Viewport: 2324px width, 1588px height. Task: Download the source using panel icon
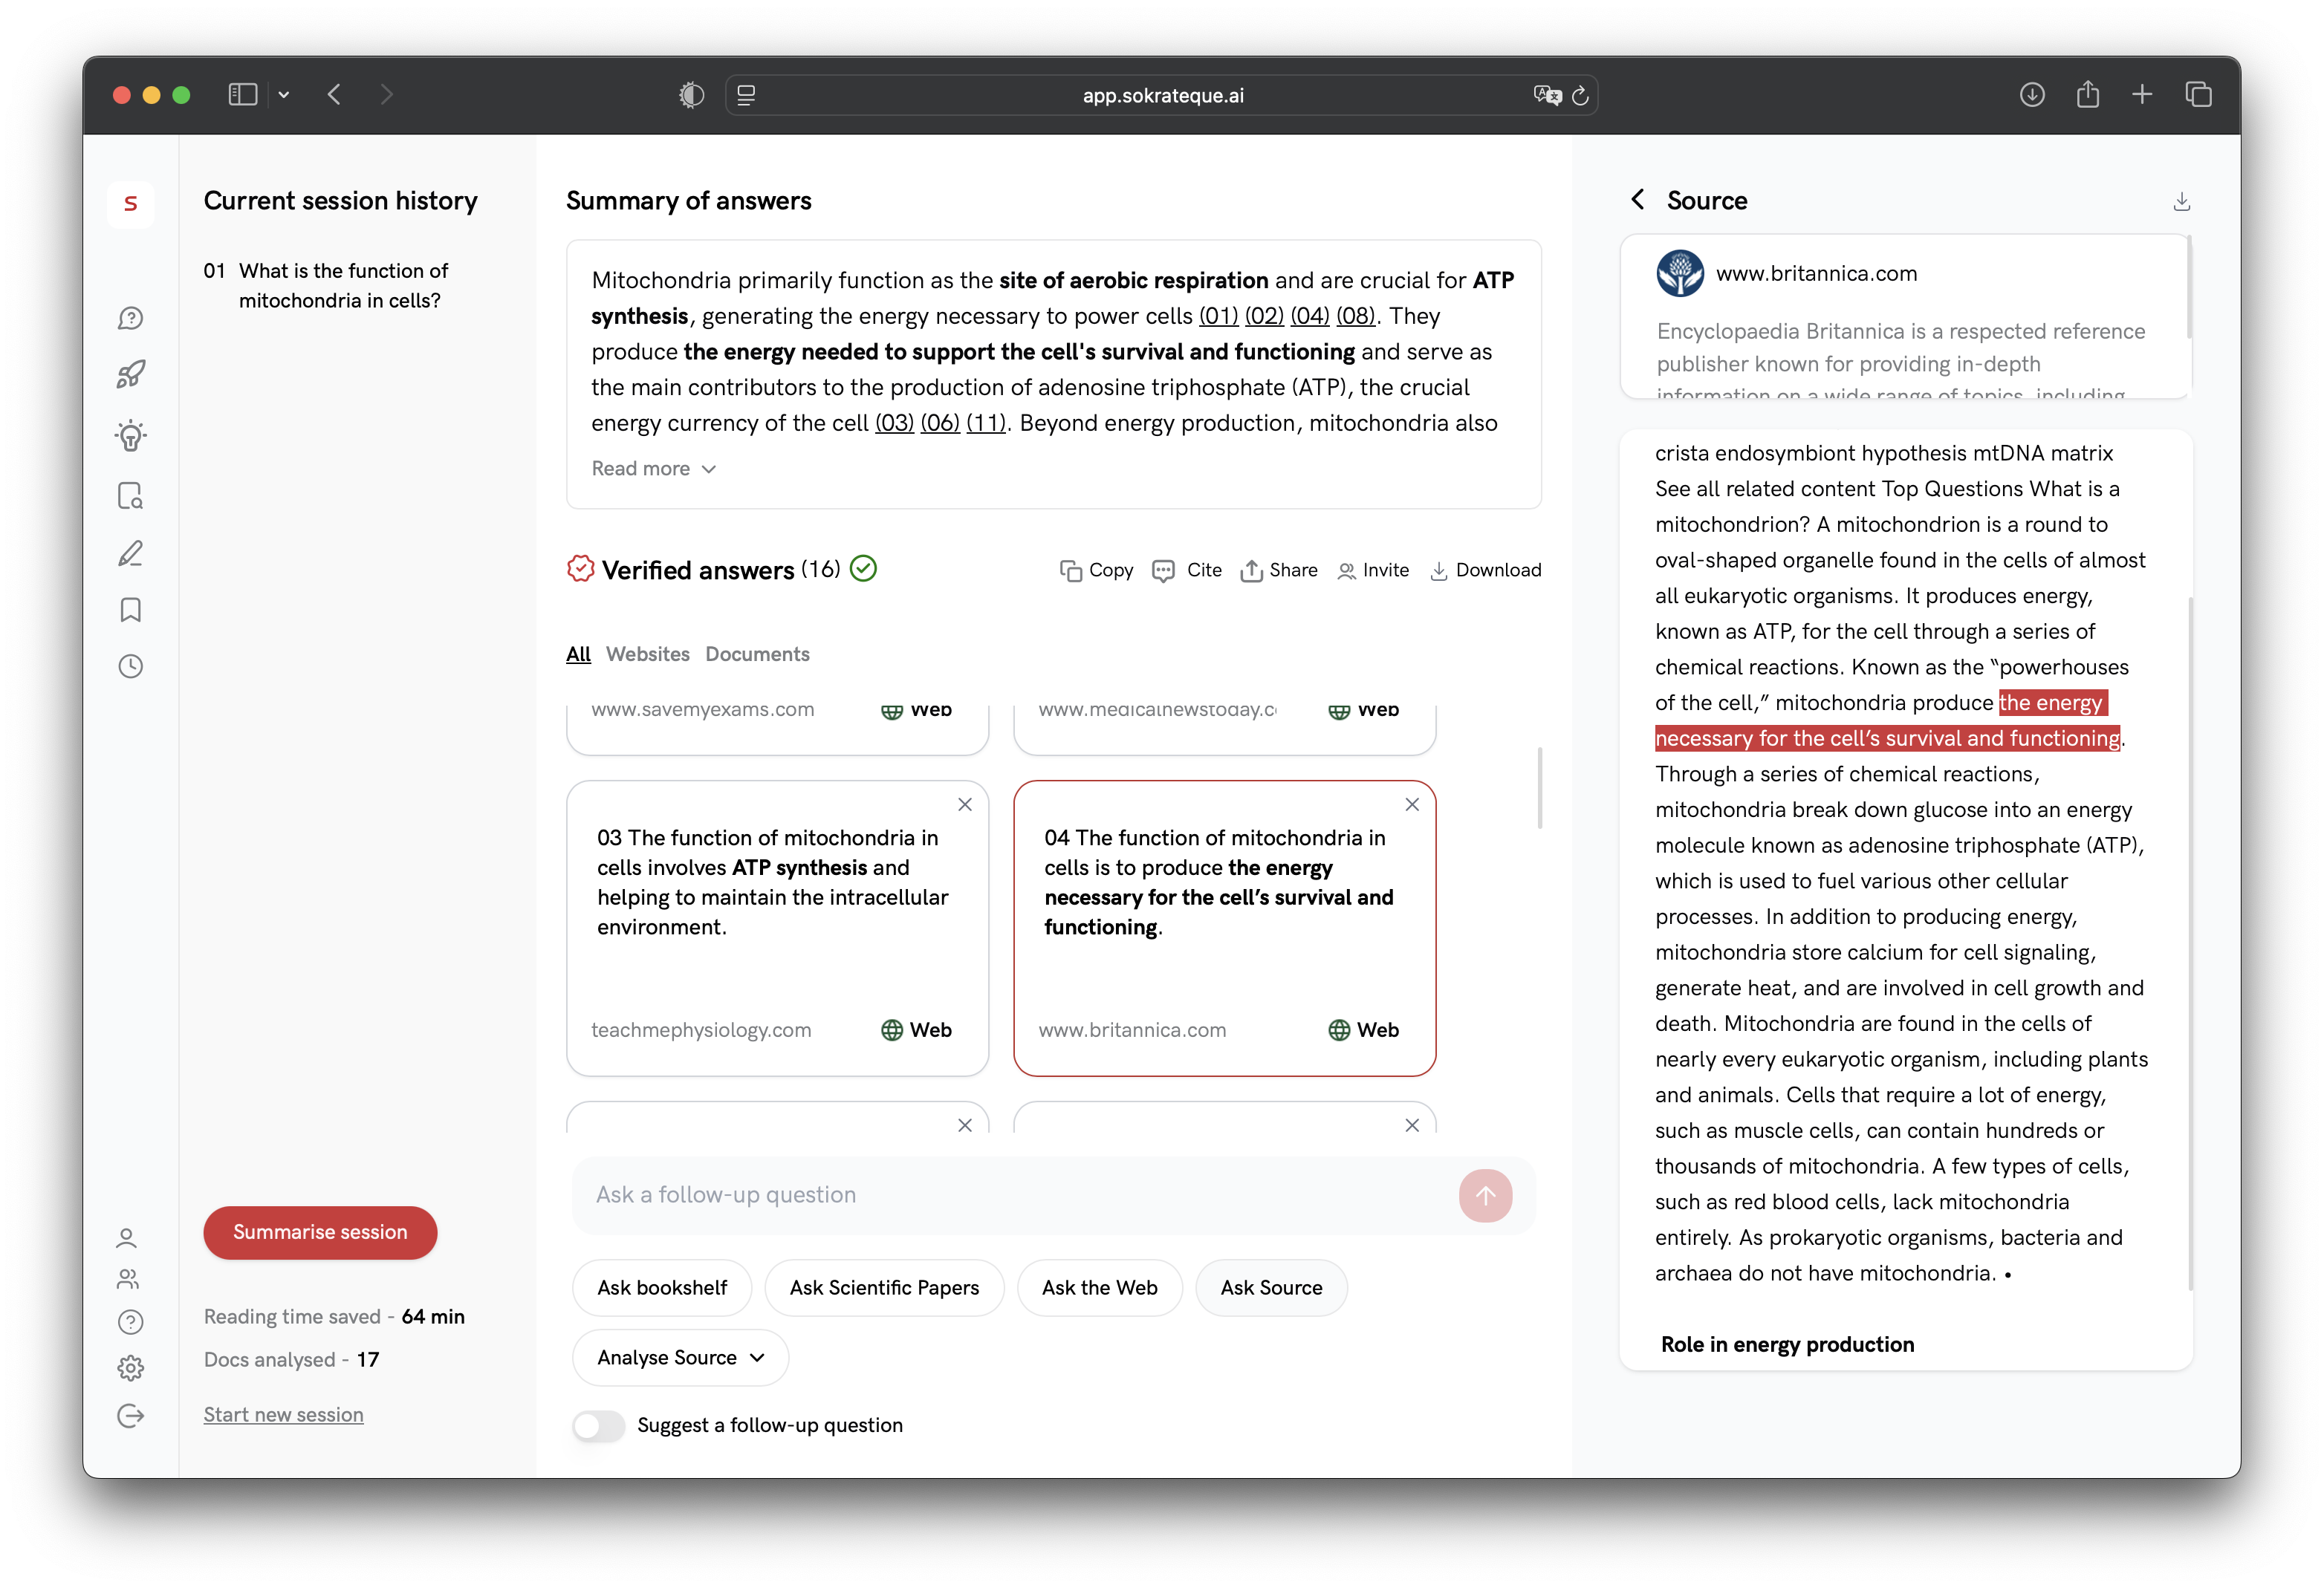coord(2181,202)
